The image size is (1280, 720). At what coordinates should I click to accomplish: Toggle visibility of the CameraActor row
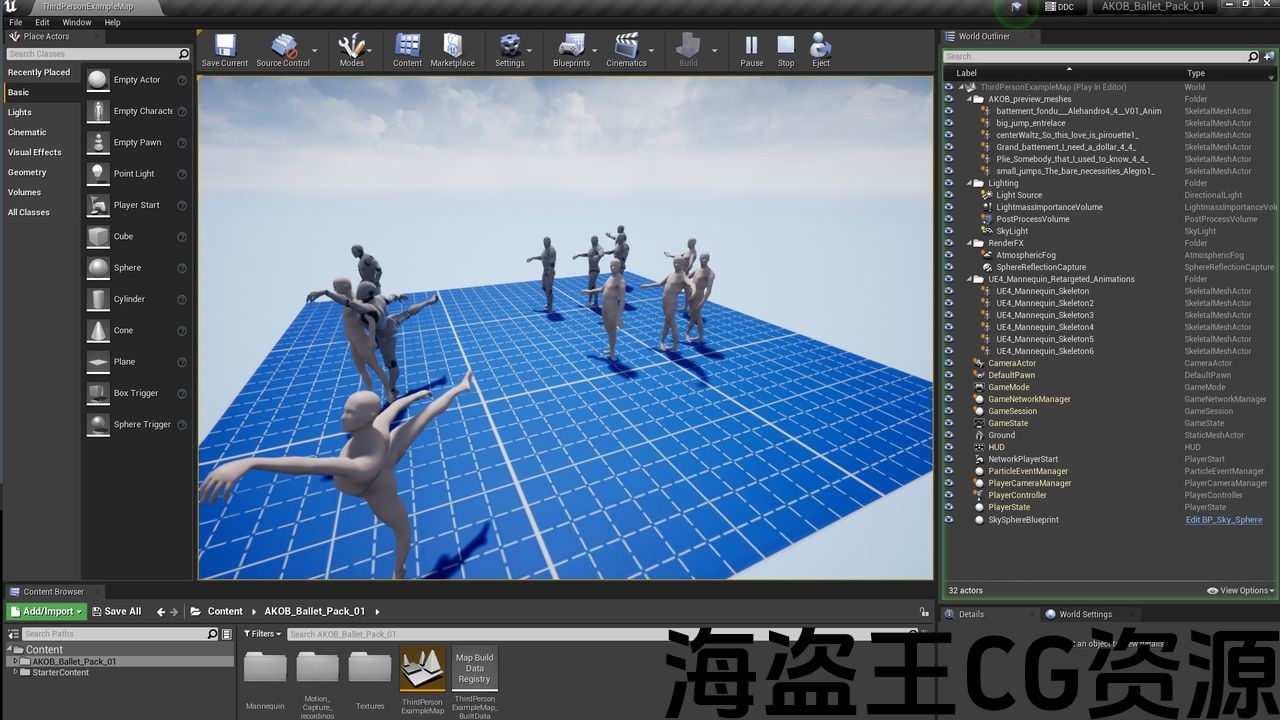coord(949,363)
